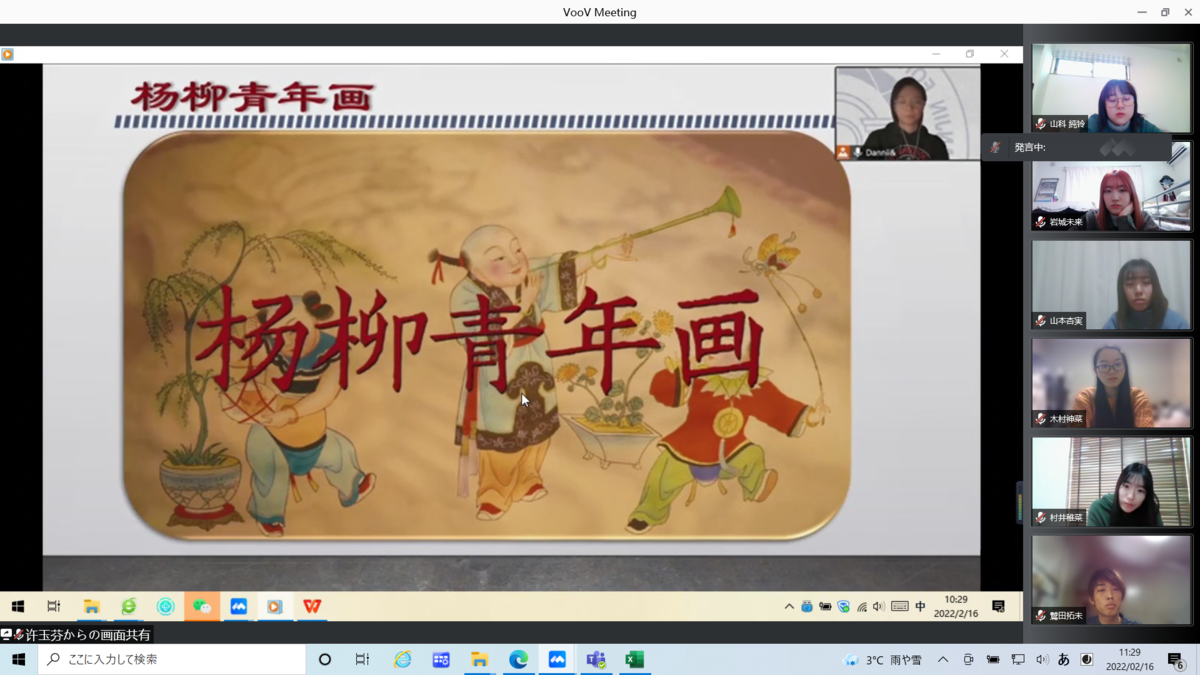
Task: Click the notification icon in the shared screen
Action: coord(998,606)
